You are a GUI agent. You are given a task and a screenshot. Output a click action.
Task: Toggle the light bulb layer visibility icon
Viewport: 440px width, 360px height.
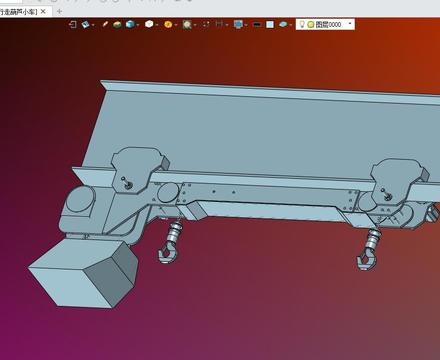tap(302, 24)
